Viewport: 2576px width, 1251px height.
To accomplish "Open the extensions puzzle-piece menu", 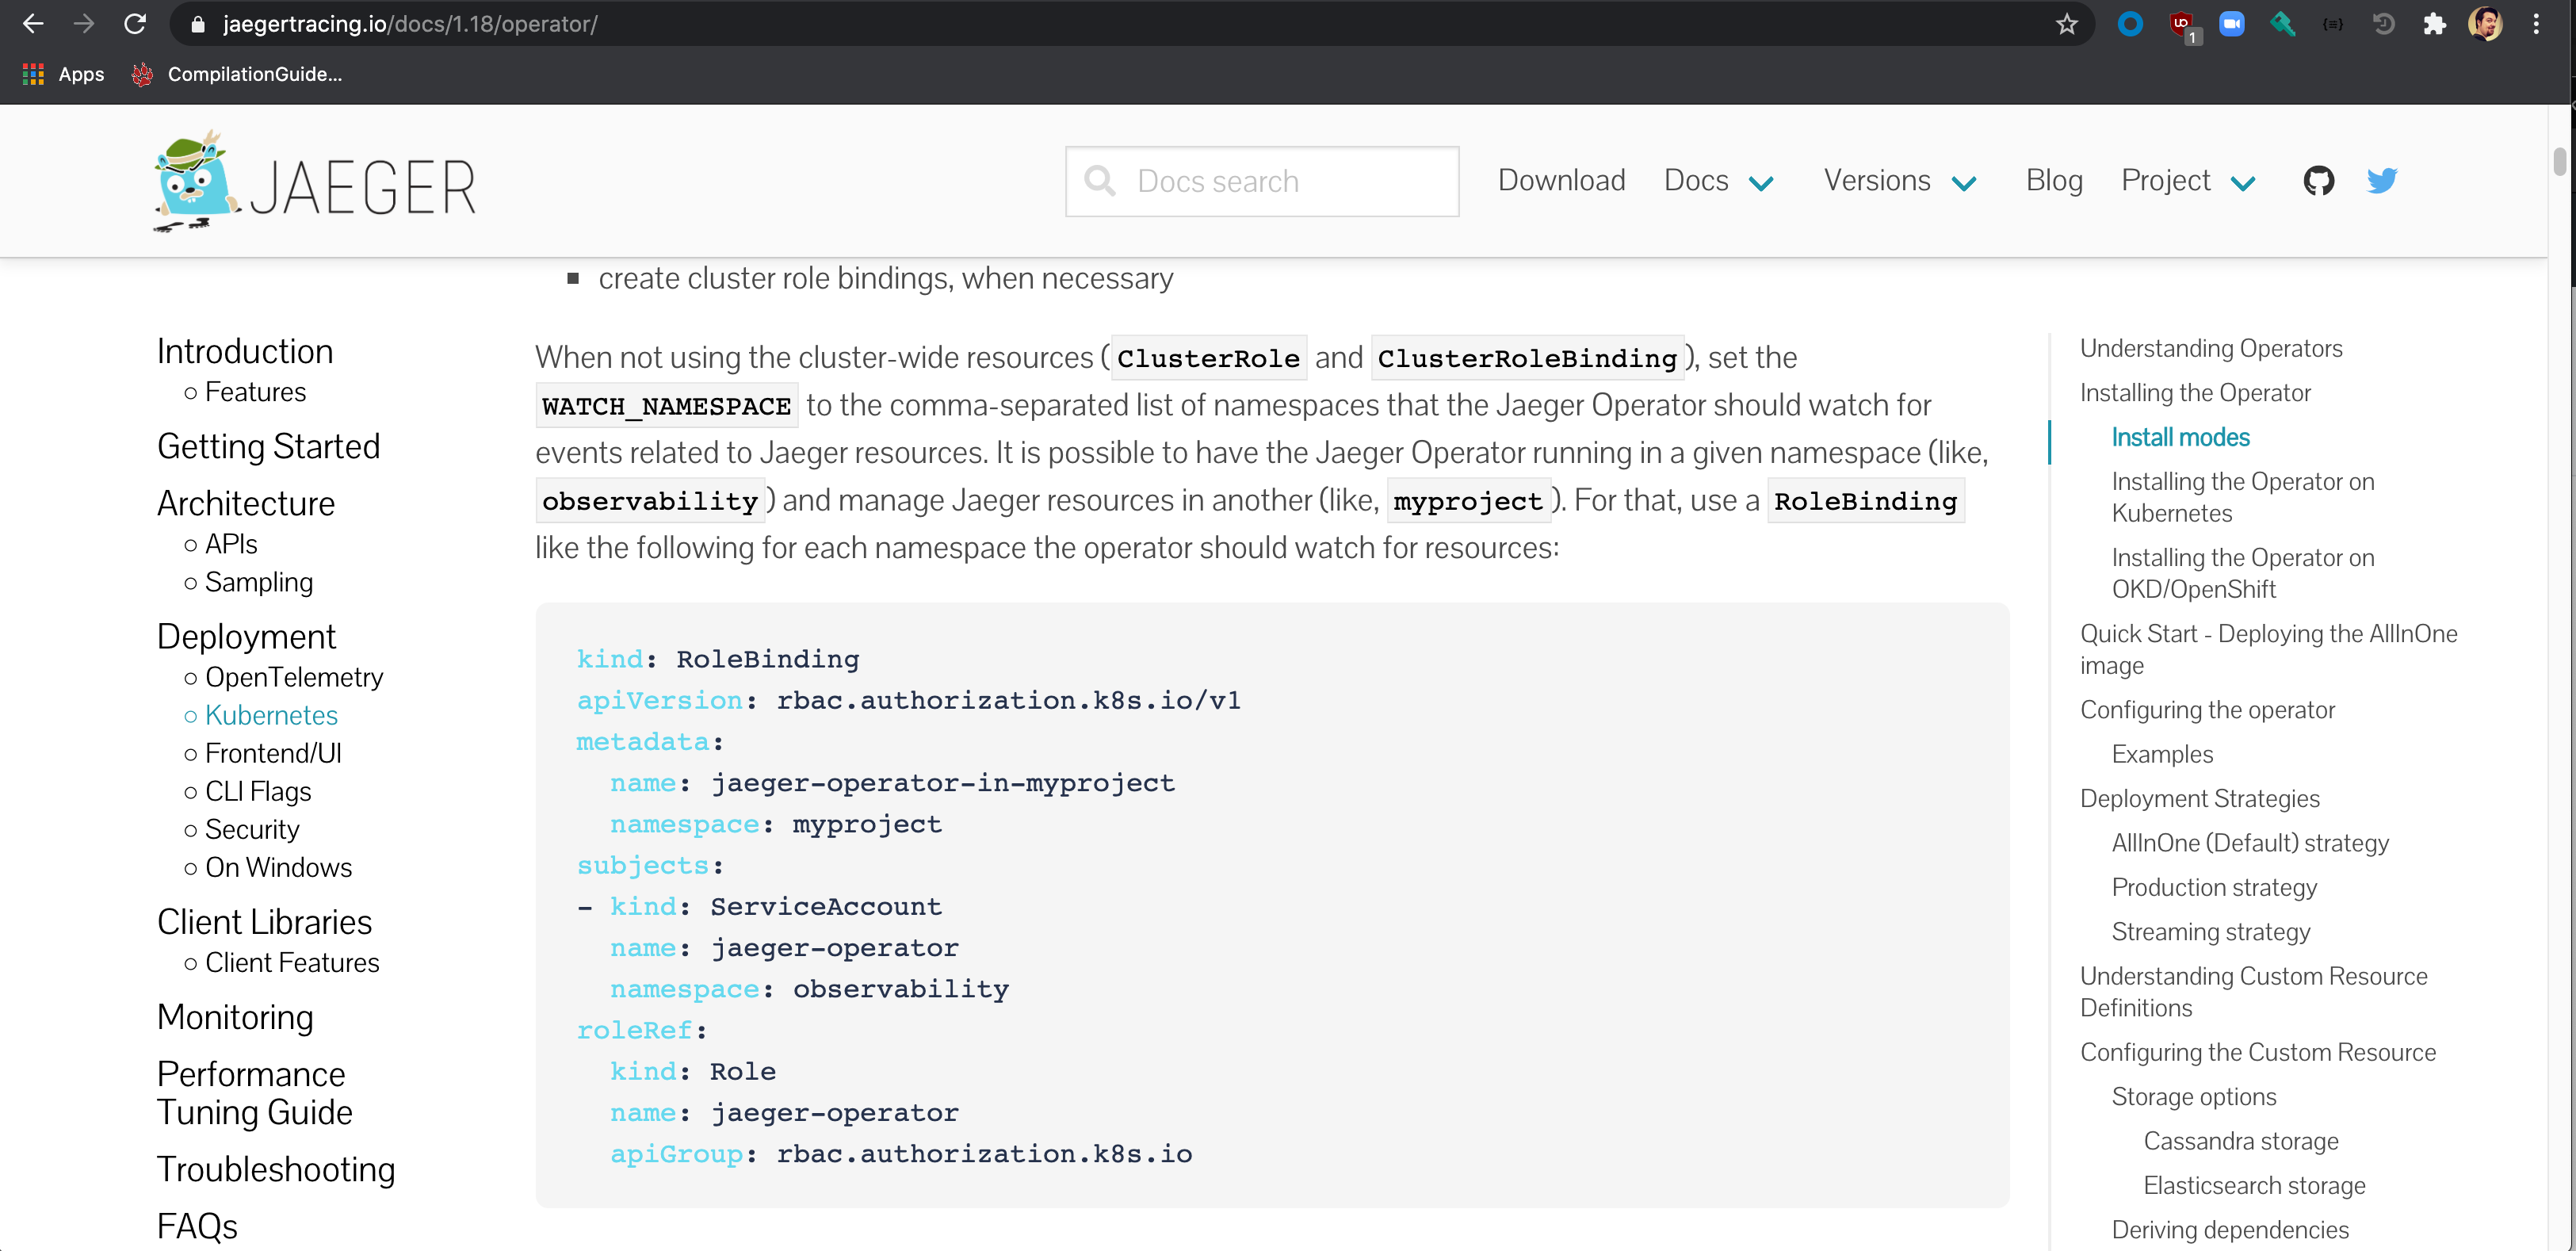I will (x=2436, y=24).
